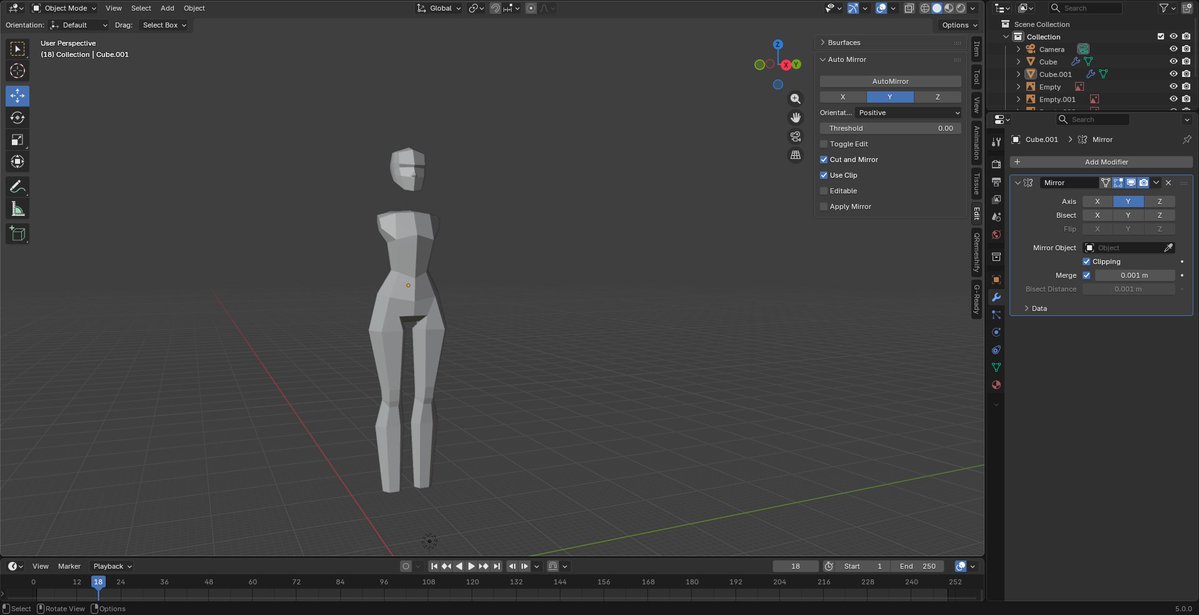Click the eyedropper for Mirror Object
The image size is (1199, 615).
tap(1168, 248)
